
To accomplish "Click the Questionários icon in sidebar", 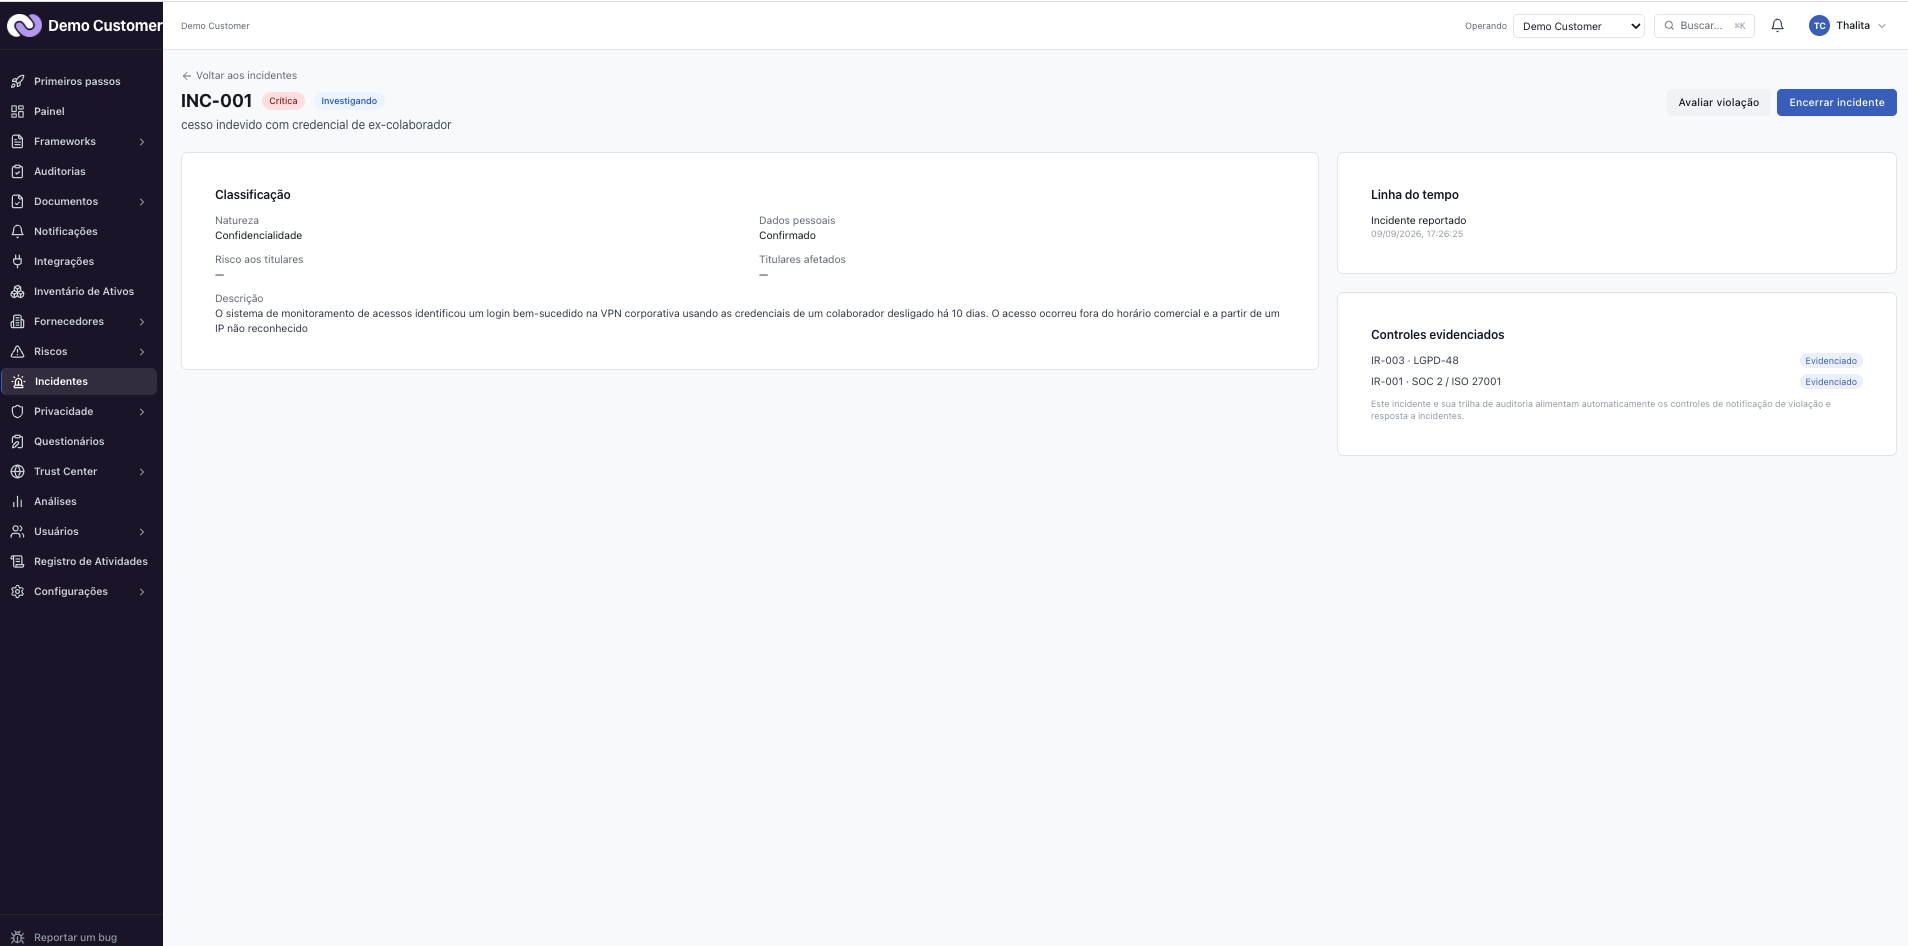I will (17, 441).
